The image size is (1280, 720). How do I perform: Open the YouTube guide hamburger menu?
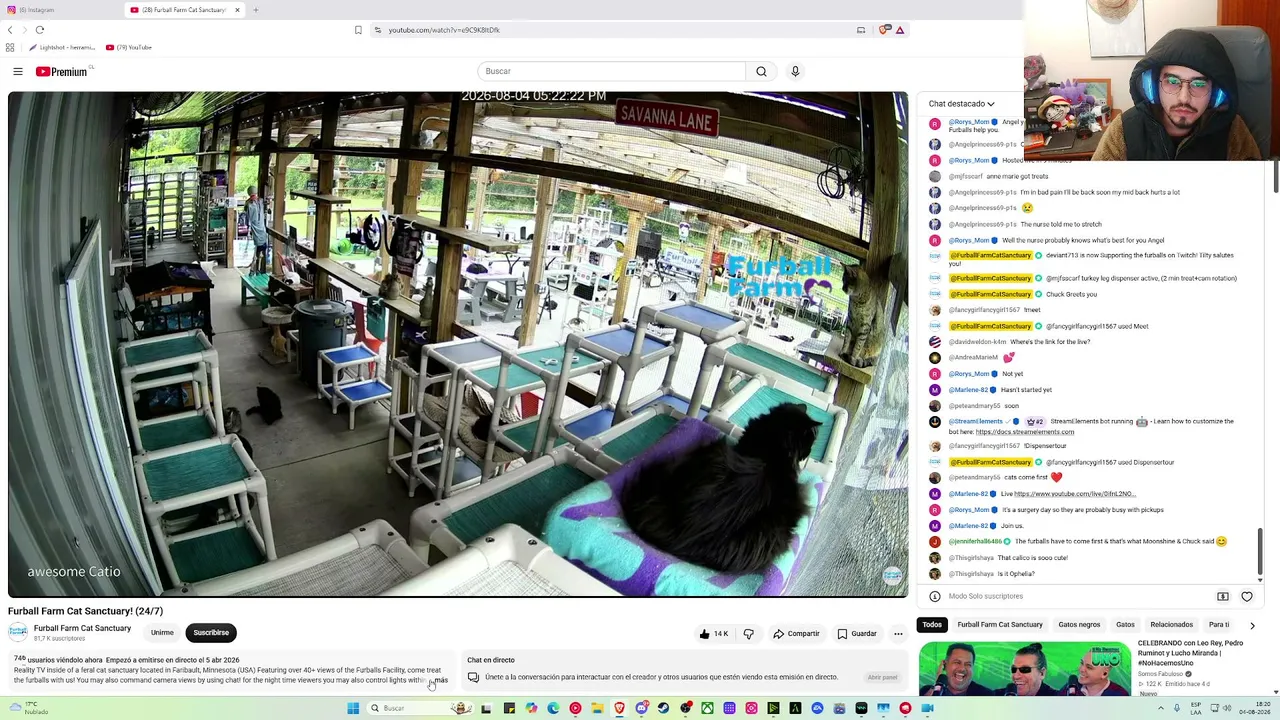[x=18, y=71]
